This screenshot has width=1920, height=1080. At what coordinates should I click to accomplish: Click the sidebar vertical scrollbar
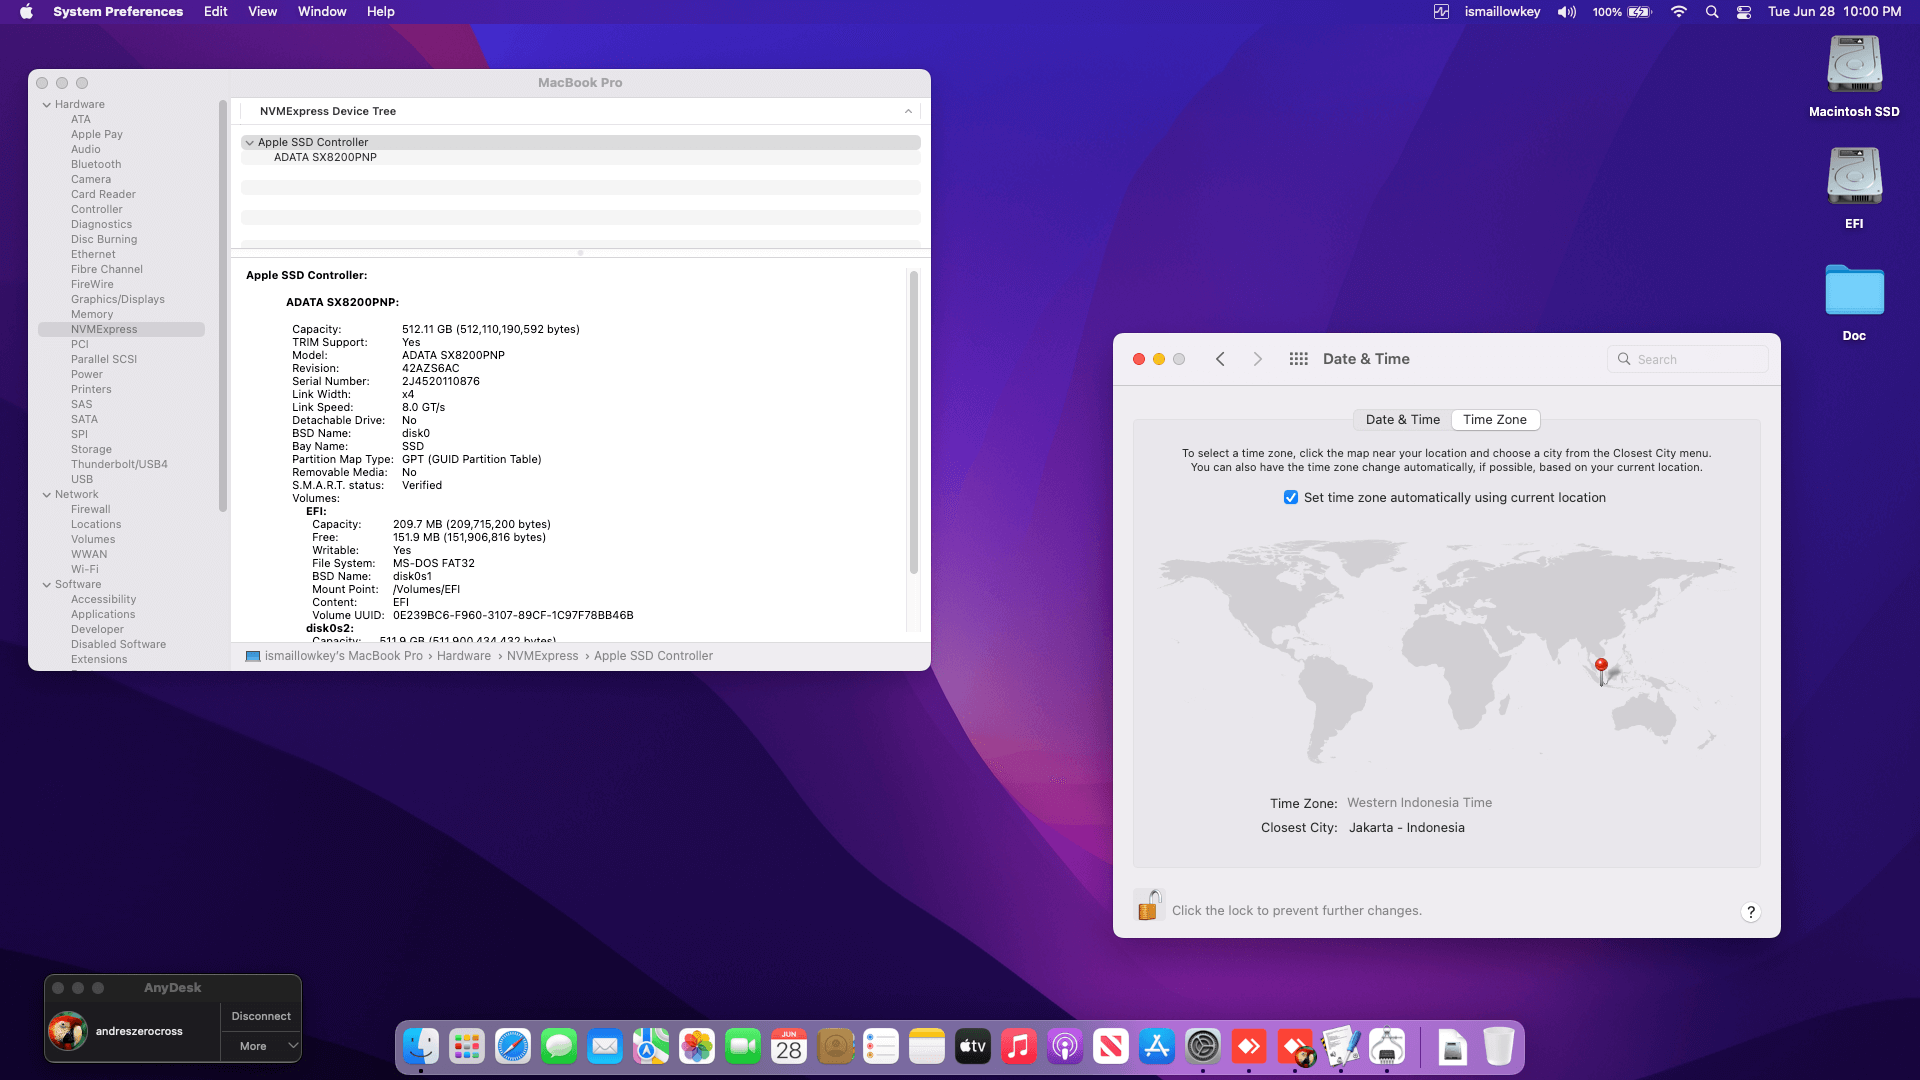[222, 305]
